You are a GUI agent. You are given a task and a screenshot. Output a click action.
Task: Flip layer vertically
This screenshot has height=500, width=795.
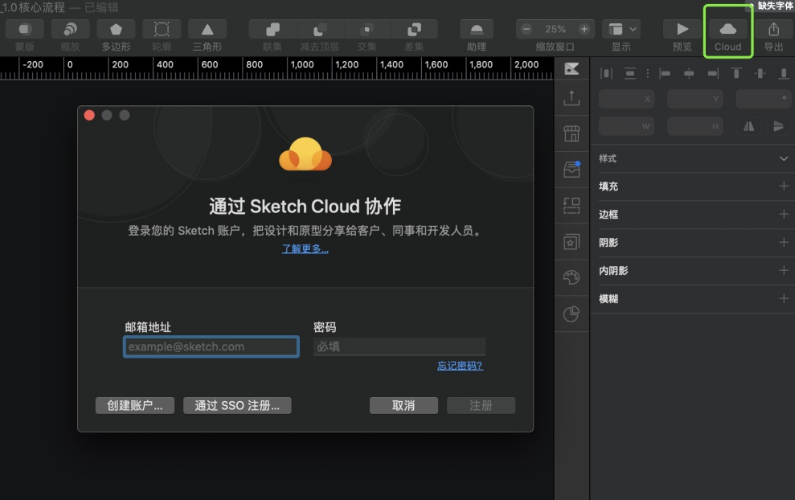click(778, 126)
